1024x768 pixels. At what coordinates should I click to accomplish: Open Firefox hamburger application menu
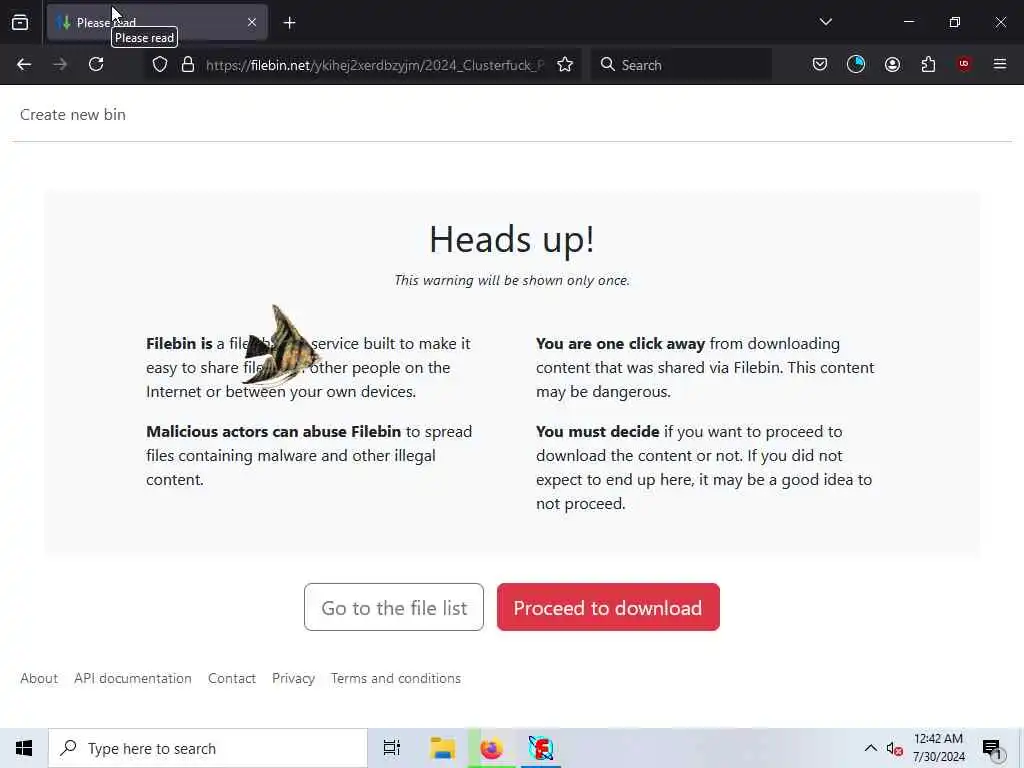point(1000,64)
